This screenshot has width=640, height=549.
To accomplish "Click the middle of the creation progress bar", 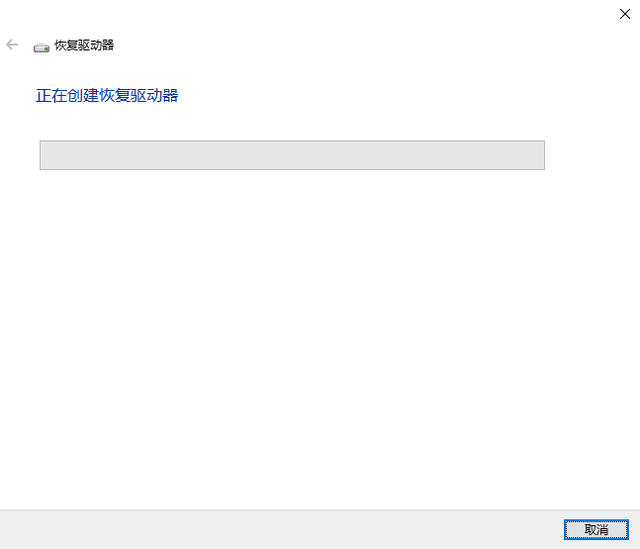I will point(292,155).
